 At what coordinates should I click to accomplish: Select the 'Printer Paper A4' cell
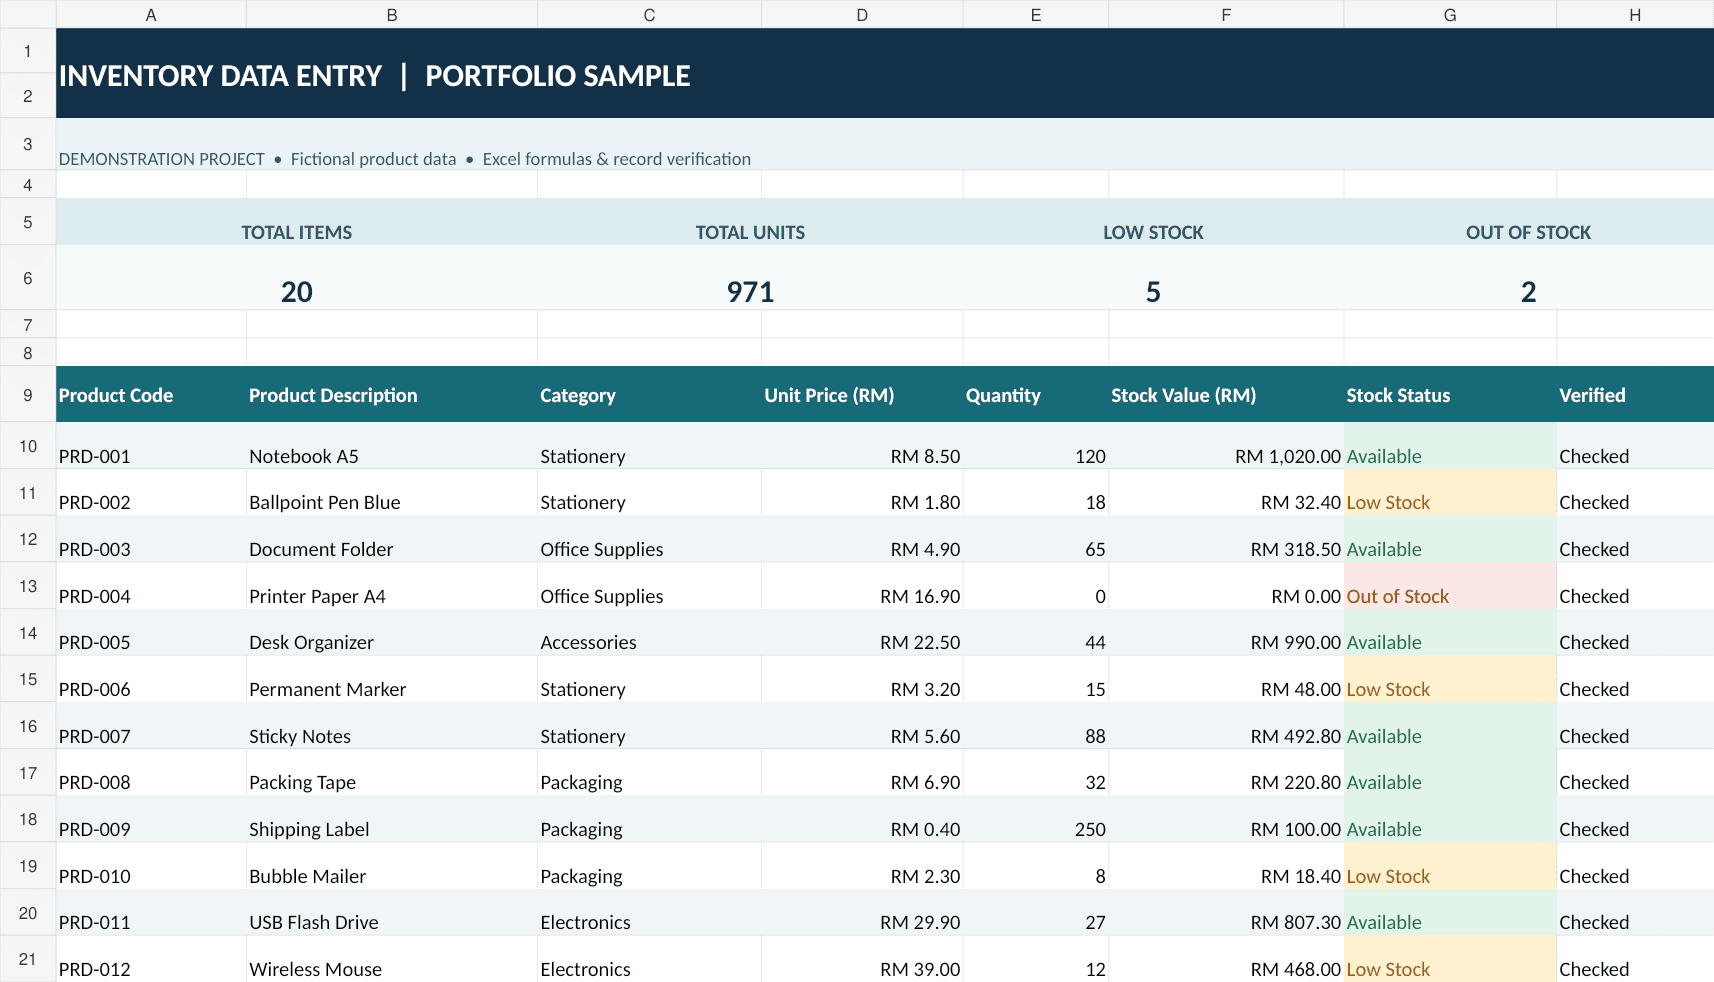click(392, 586)
